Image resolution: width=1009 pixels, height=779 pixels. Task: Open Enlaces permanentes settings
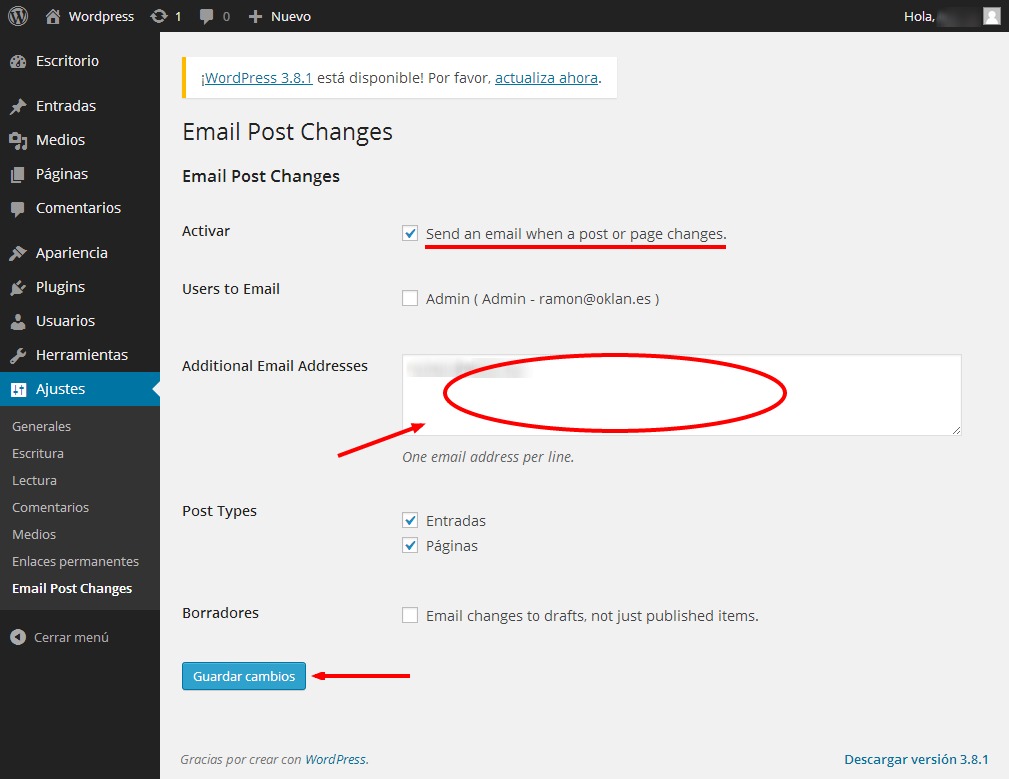coord(75,562)
